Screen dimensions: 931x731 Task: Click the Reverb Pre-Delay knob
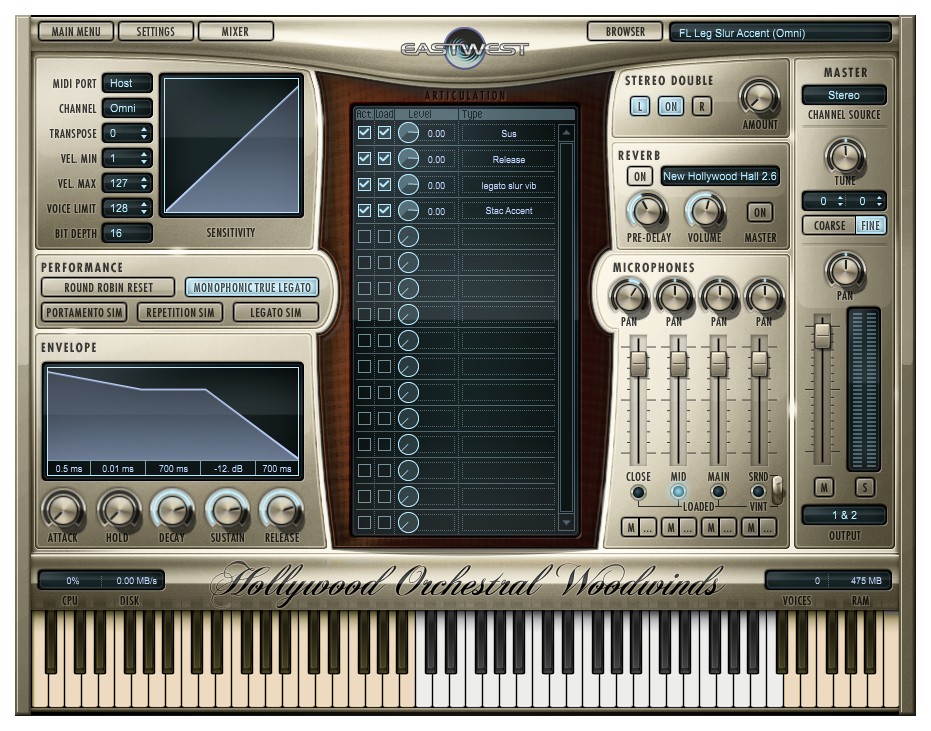click(648, 212)
